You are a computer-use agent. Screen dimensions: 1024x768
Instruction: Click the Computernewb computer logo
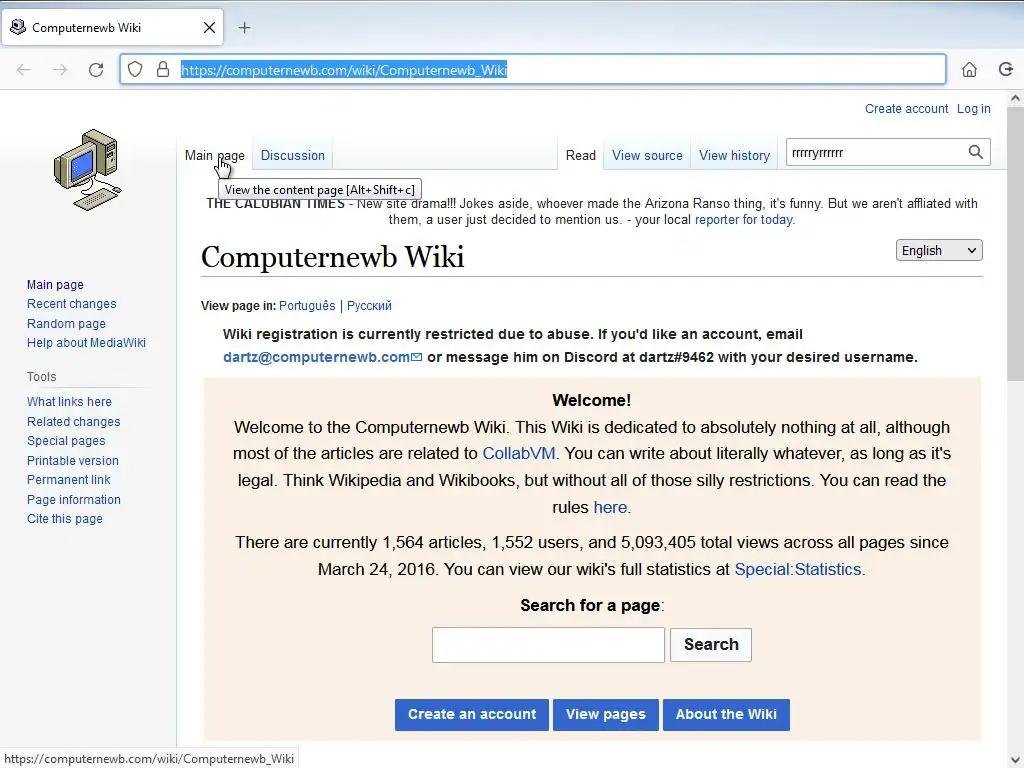88,170
